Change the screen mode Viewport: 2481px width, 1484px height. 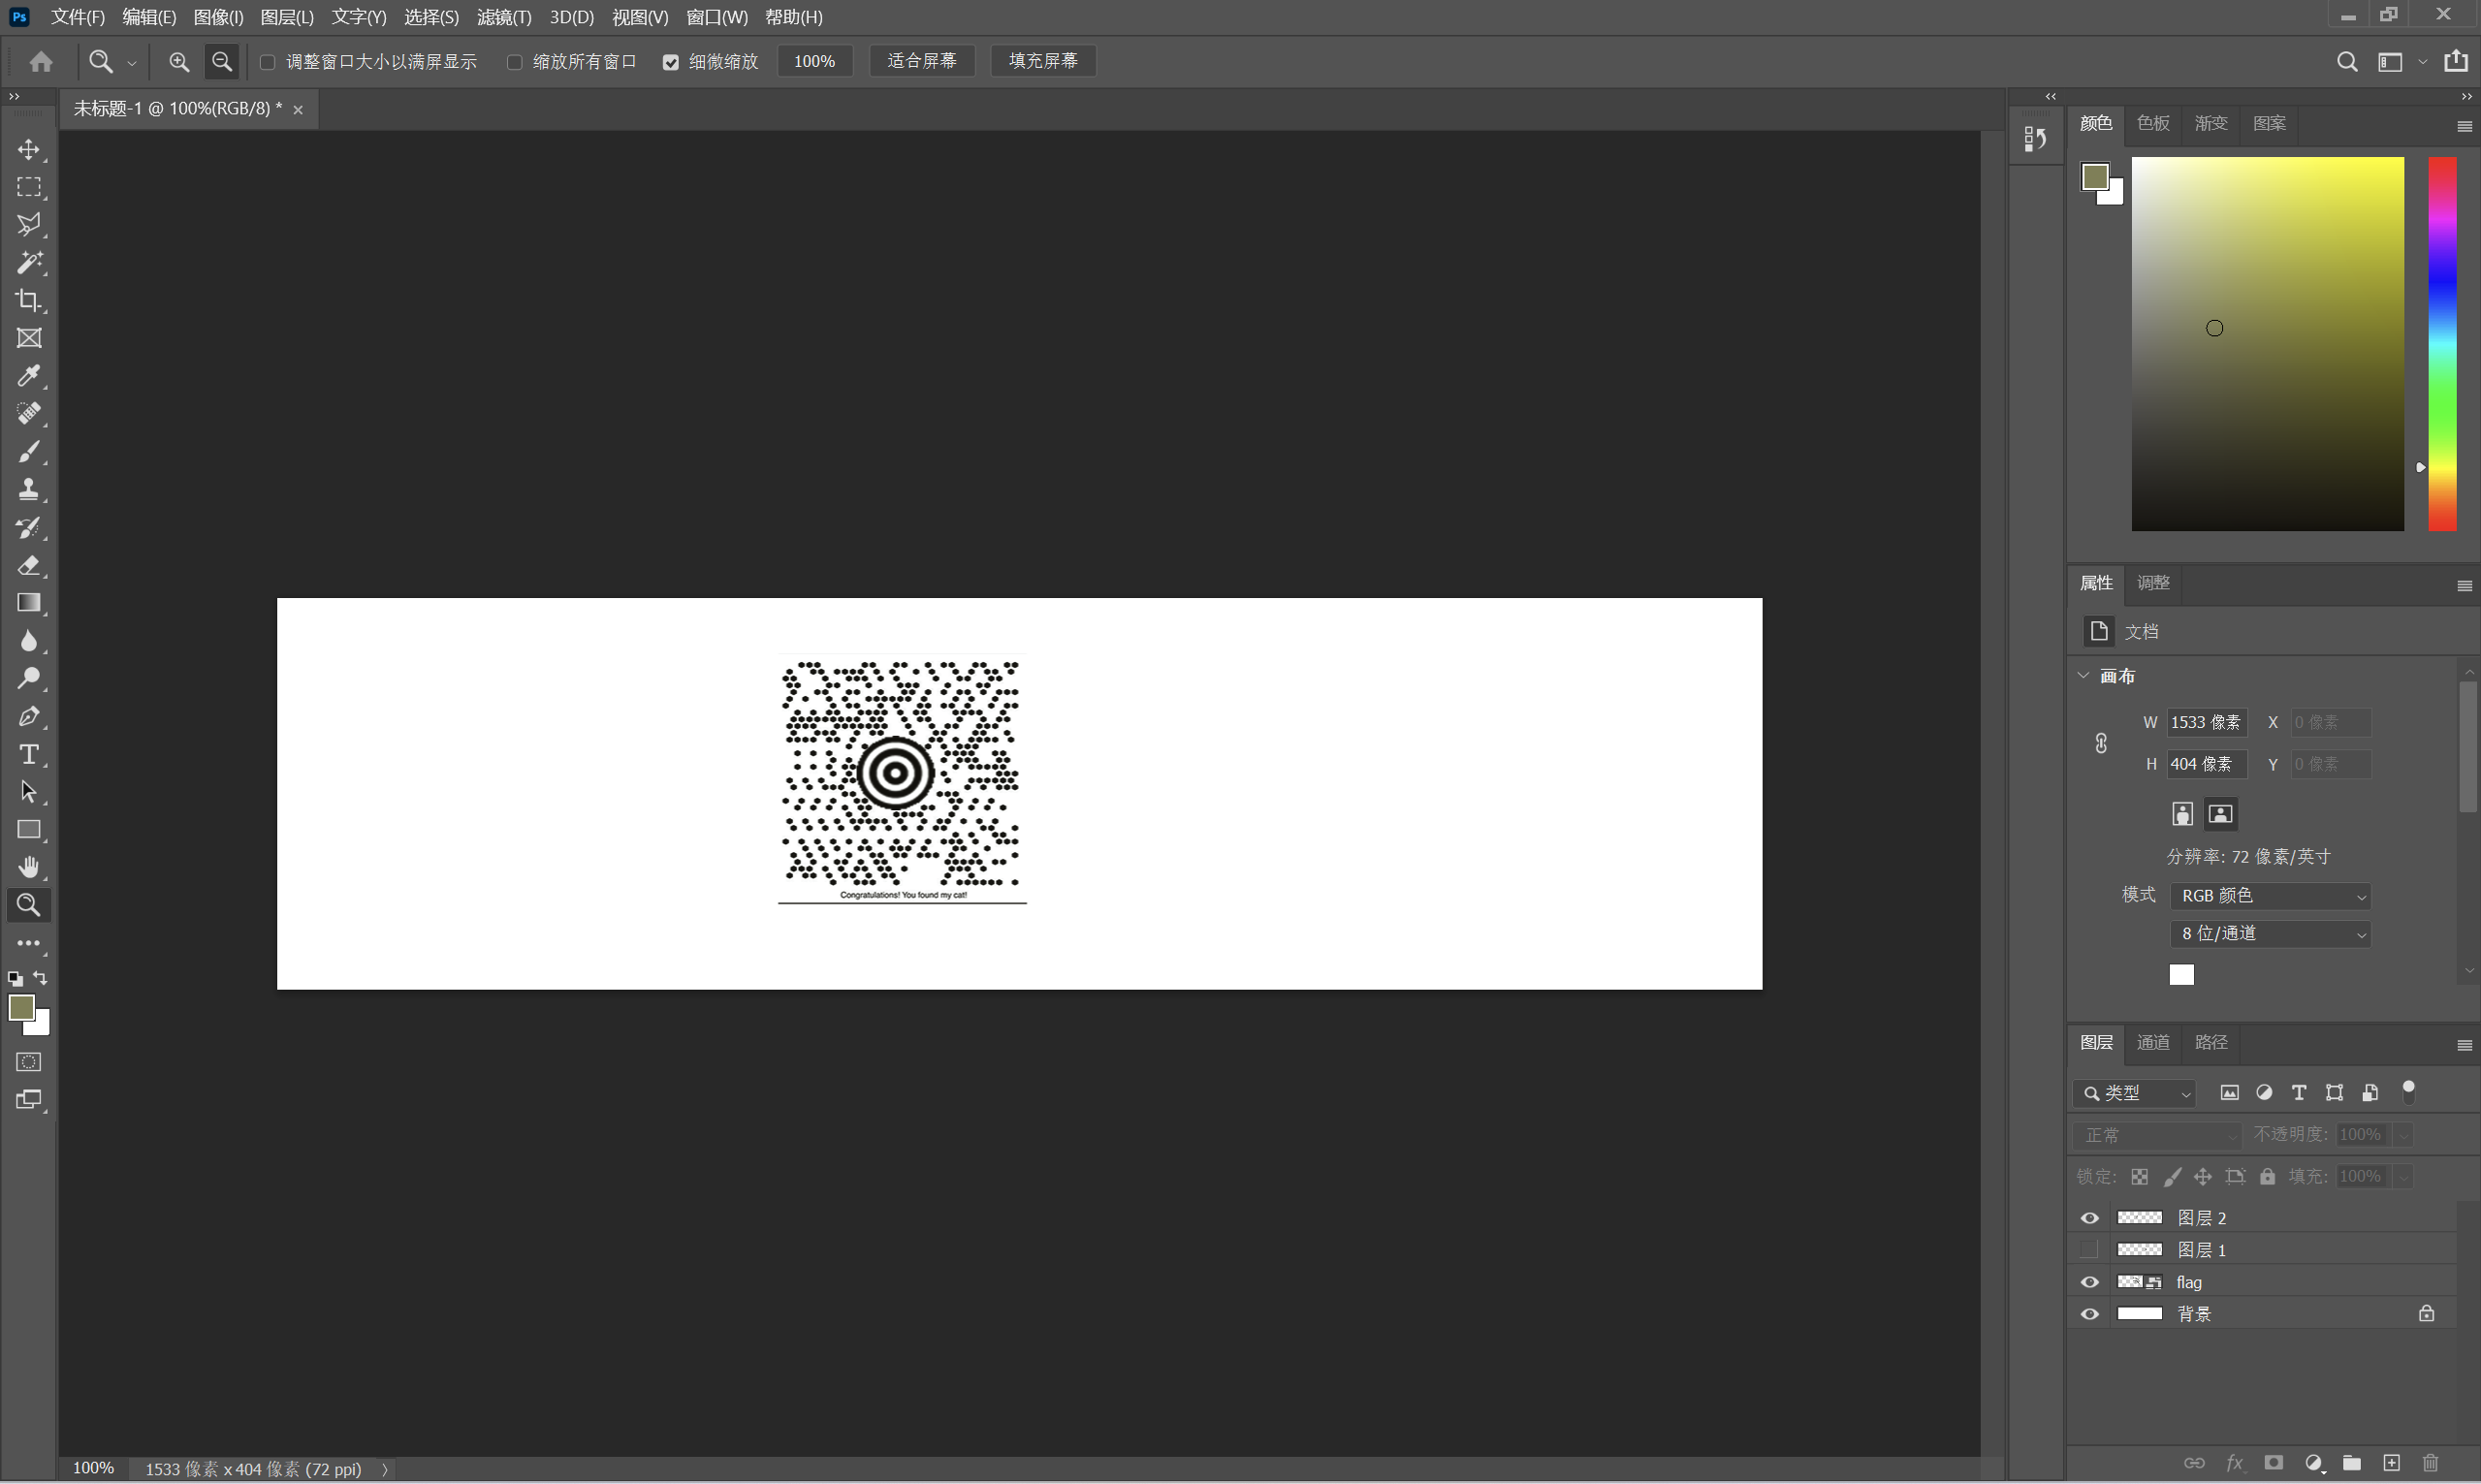(x=29, y=1100)
